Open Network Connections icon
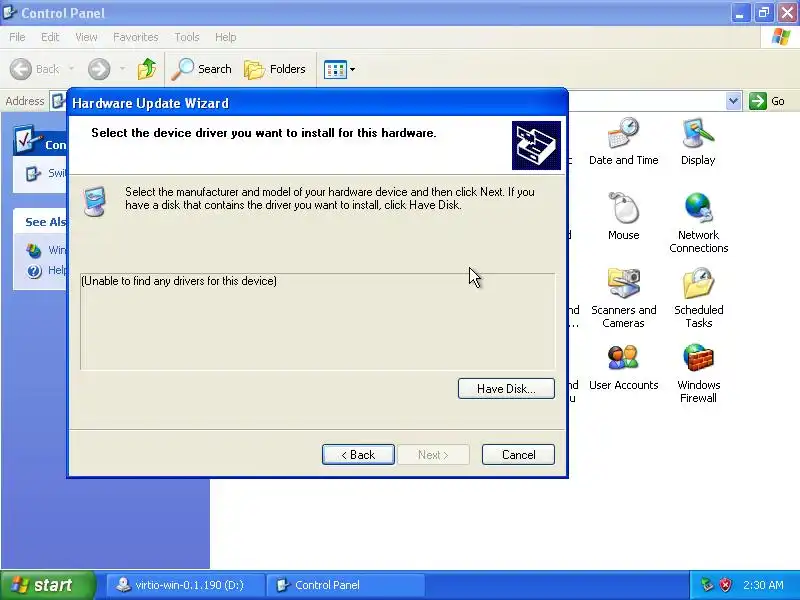 pyautogui.click(x=698, y=222)
